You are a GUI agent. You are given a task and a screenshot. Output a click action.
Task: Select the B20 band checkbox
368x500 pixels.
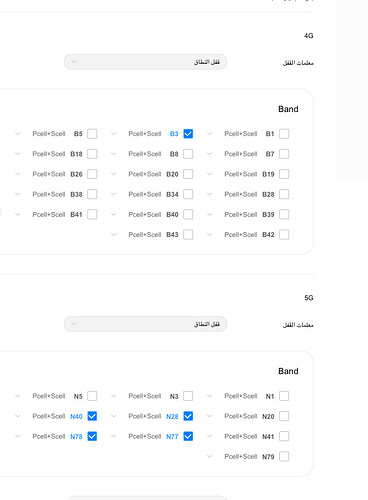pyautogui.click(x=188, y=174)
